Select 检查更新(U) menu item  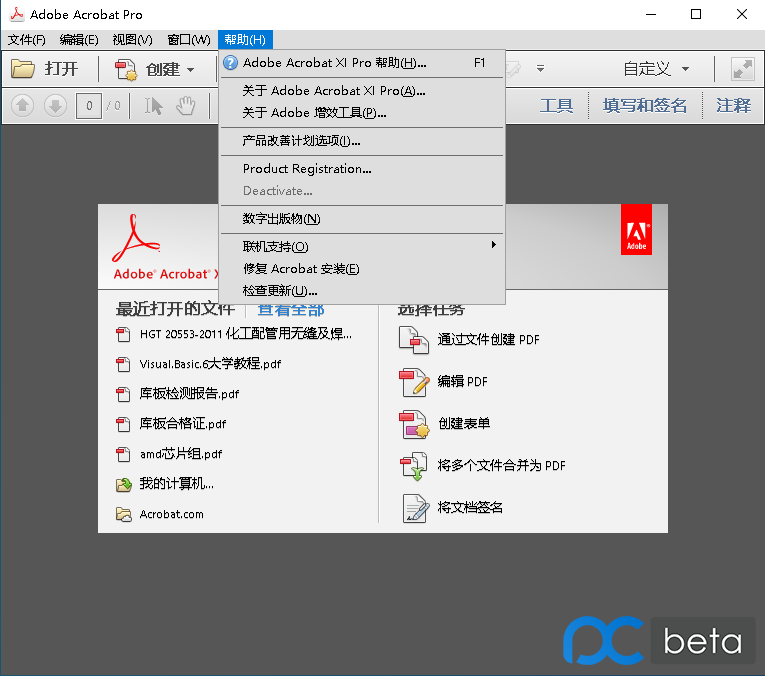coord(362,291)
